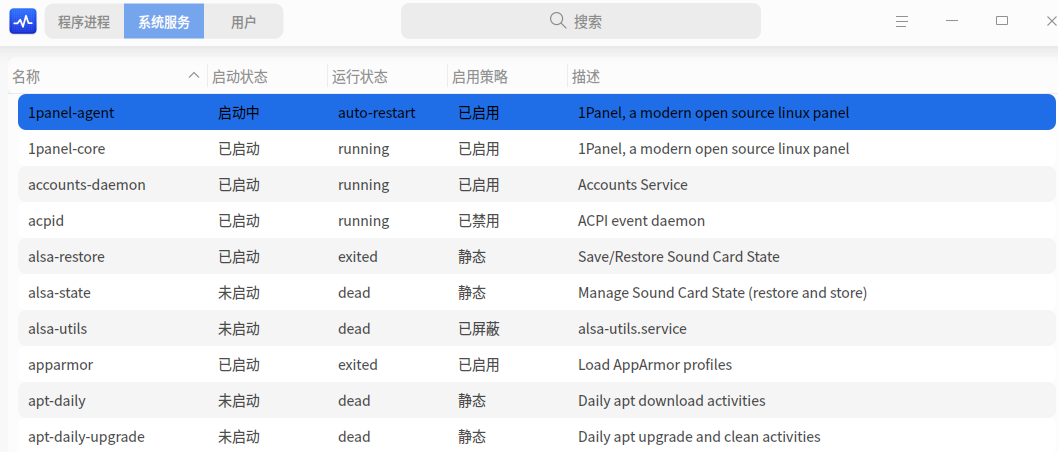
Task: Click 已屏蔽 policy of alsa-utils
Action: 478,329
